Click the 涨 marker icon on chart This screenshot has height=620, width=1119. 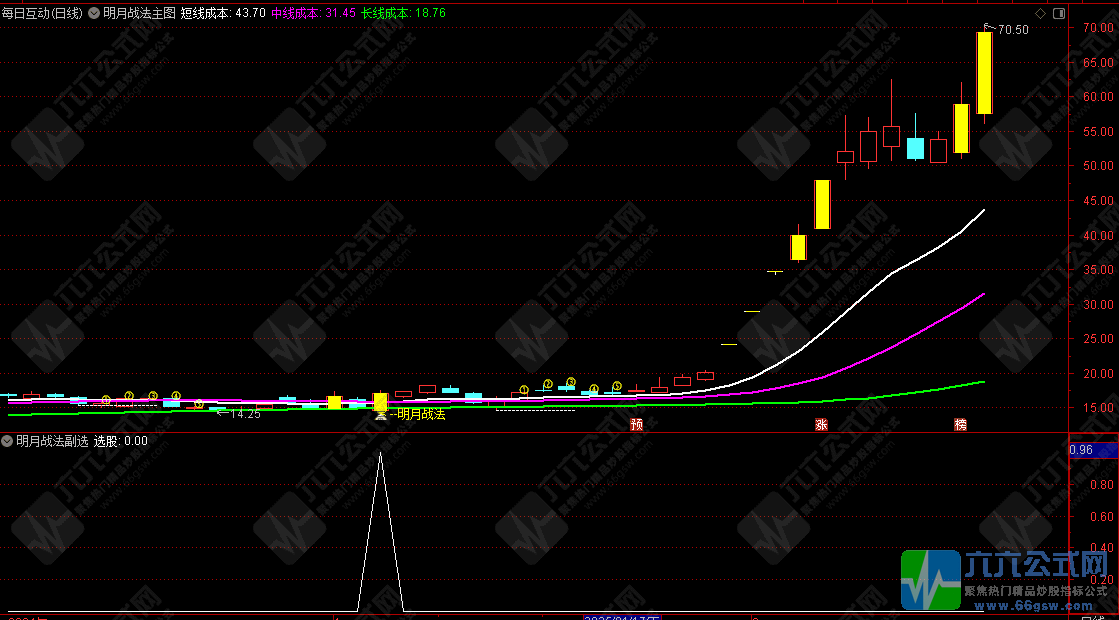coord(821,425)
